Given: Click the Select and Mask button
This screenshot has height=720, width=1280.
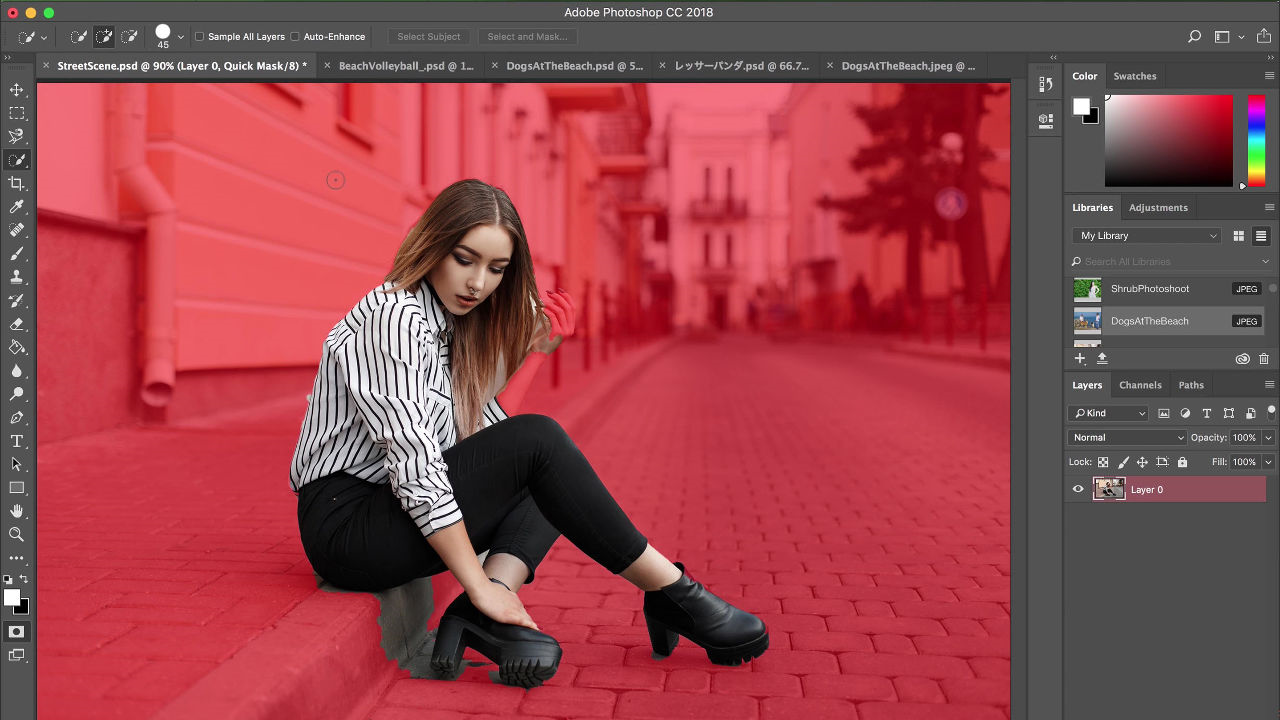Looking at the screenshot, I should (x=527, y=37).
